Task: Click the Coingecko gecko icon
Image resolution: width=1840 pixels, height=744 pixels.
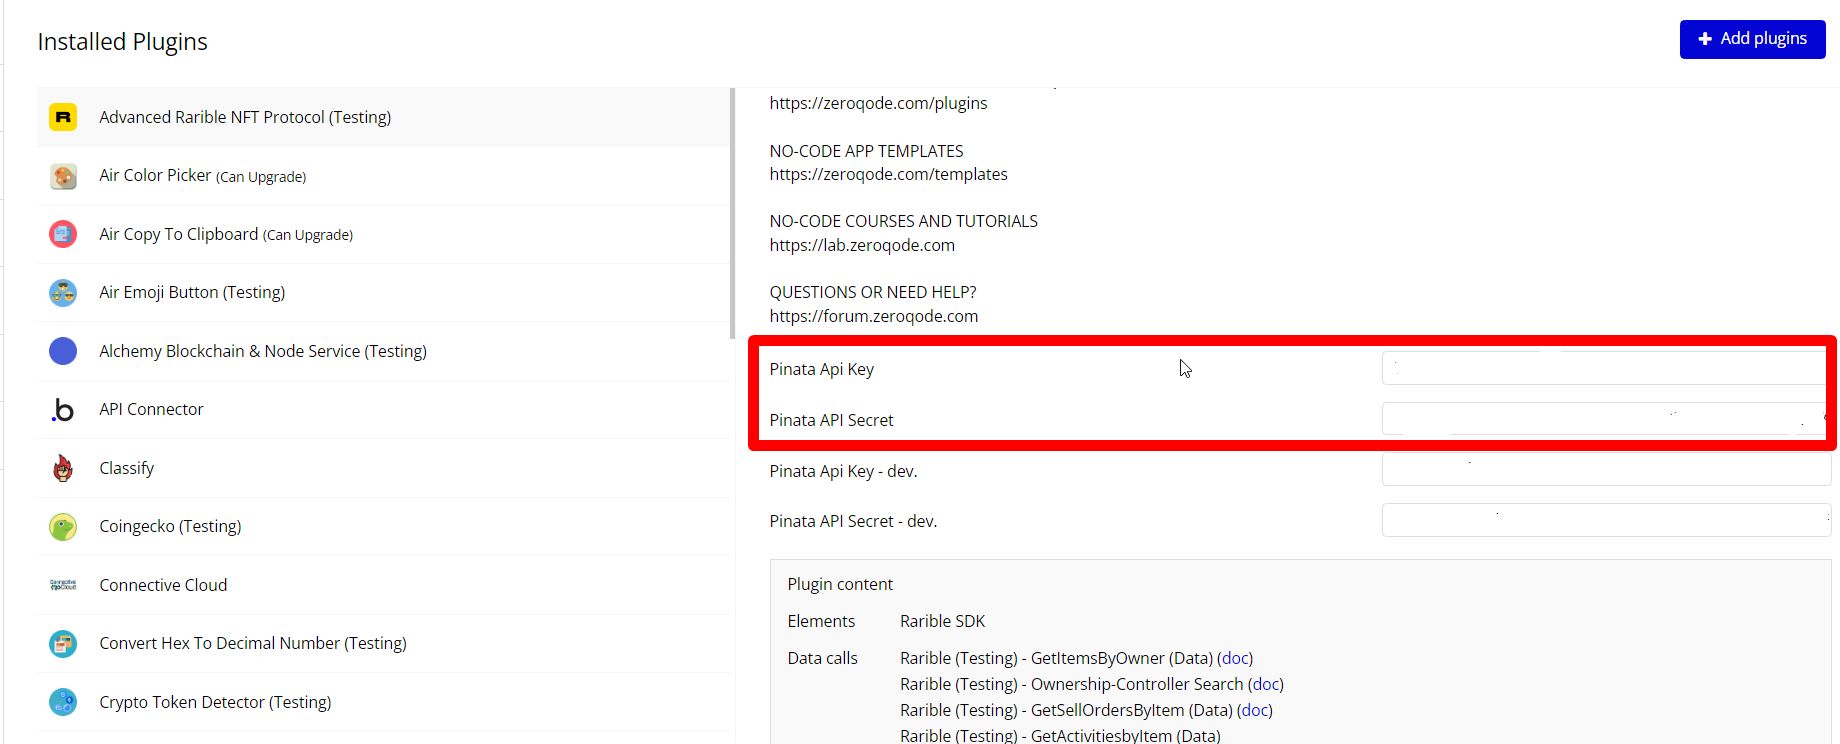Action: (63, 526)
